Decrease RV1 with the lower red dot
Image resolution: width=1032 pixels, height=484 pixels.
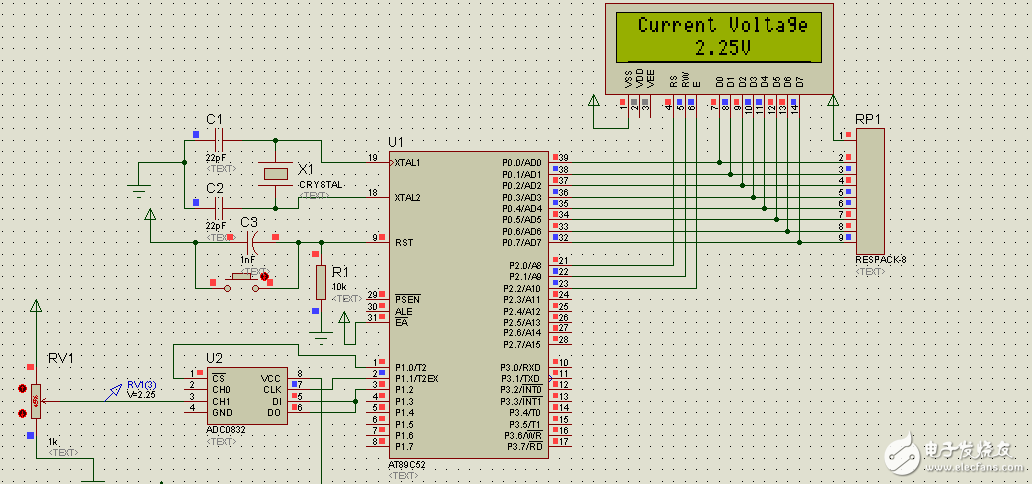tap(22, 414)
